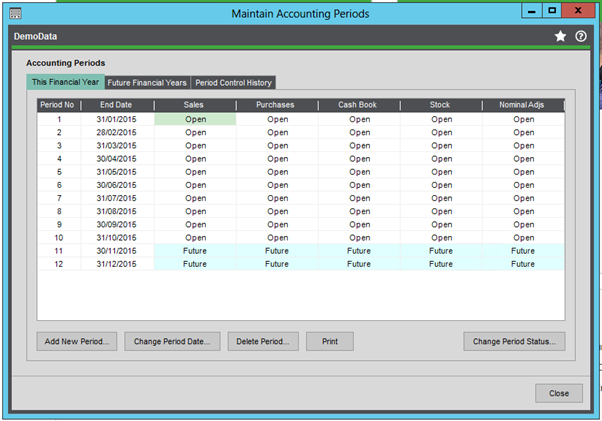602x421 pixels.
Task: Select end date 30/04/2015
Action: click(116, 159)
